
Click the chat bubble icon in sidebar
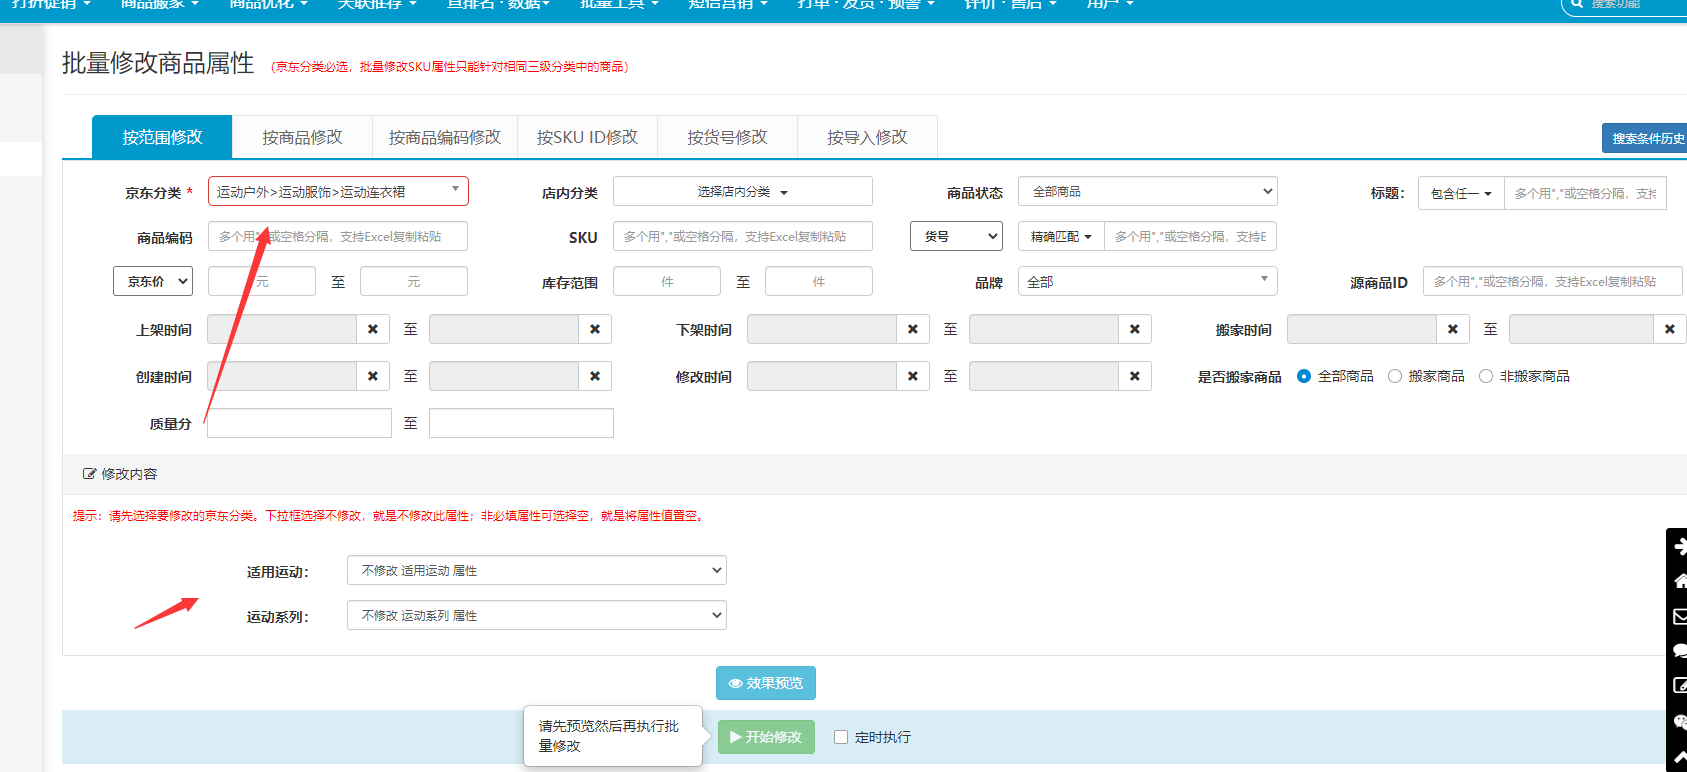pyautogui.click(x=1679, y=651)
